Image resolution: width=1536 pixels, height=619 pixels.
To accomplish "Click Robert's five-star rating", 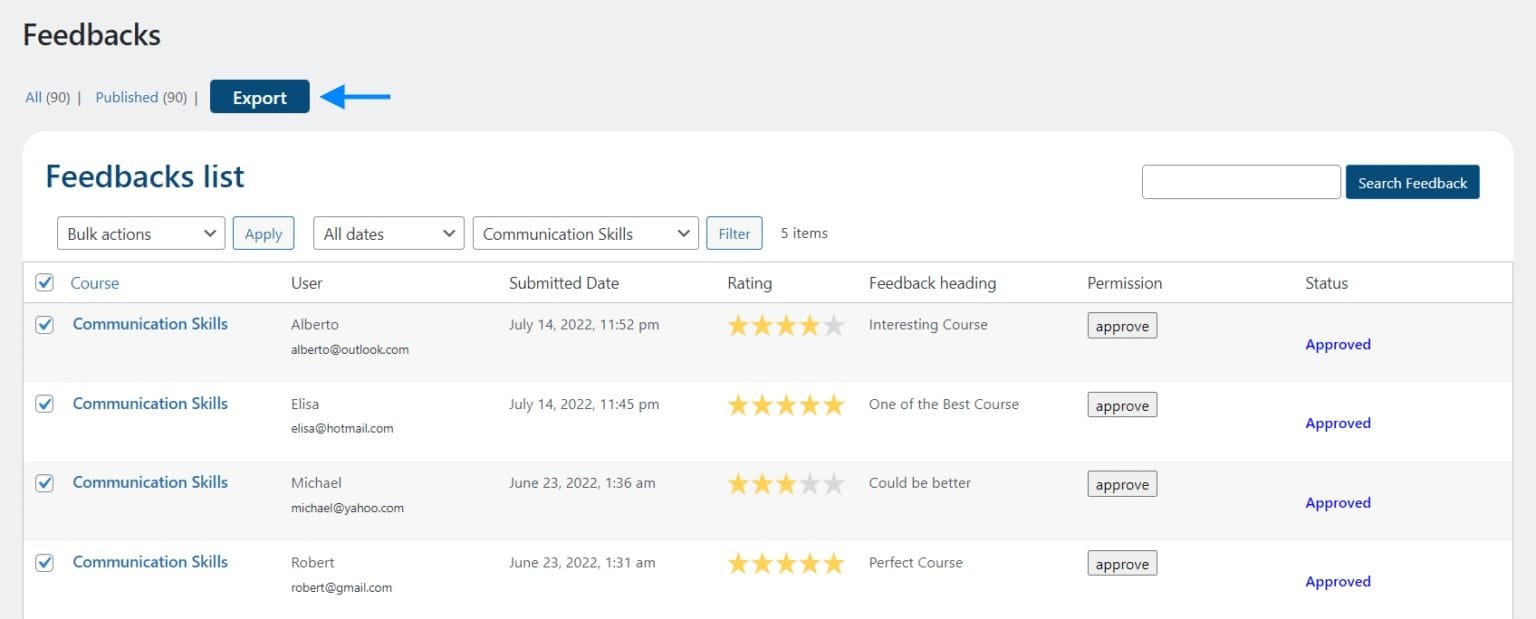I will click(x=786, y=563).
